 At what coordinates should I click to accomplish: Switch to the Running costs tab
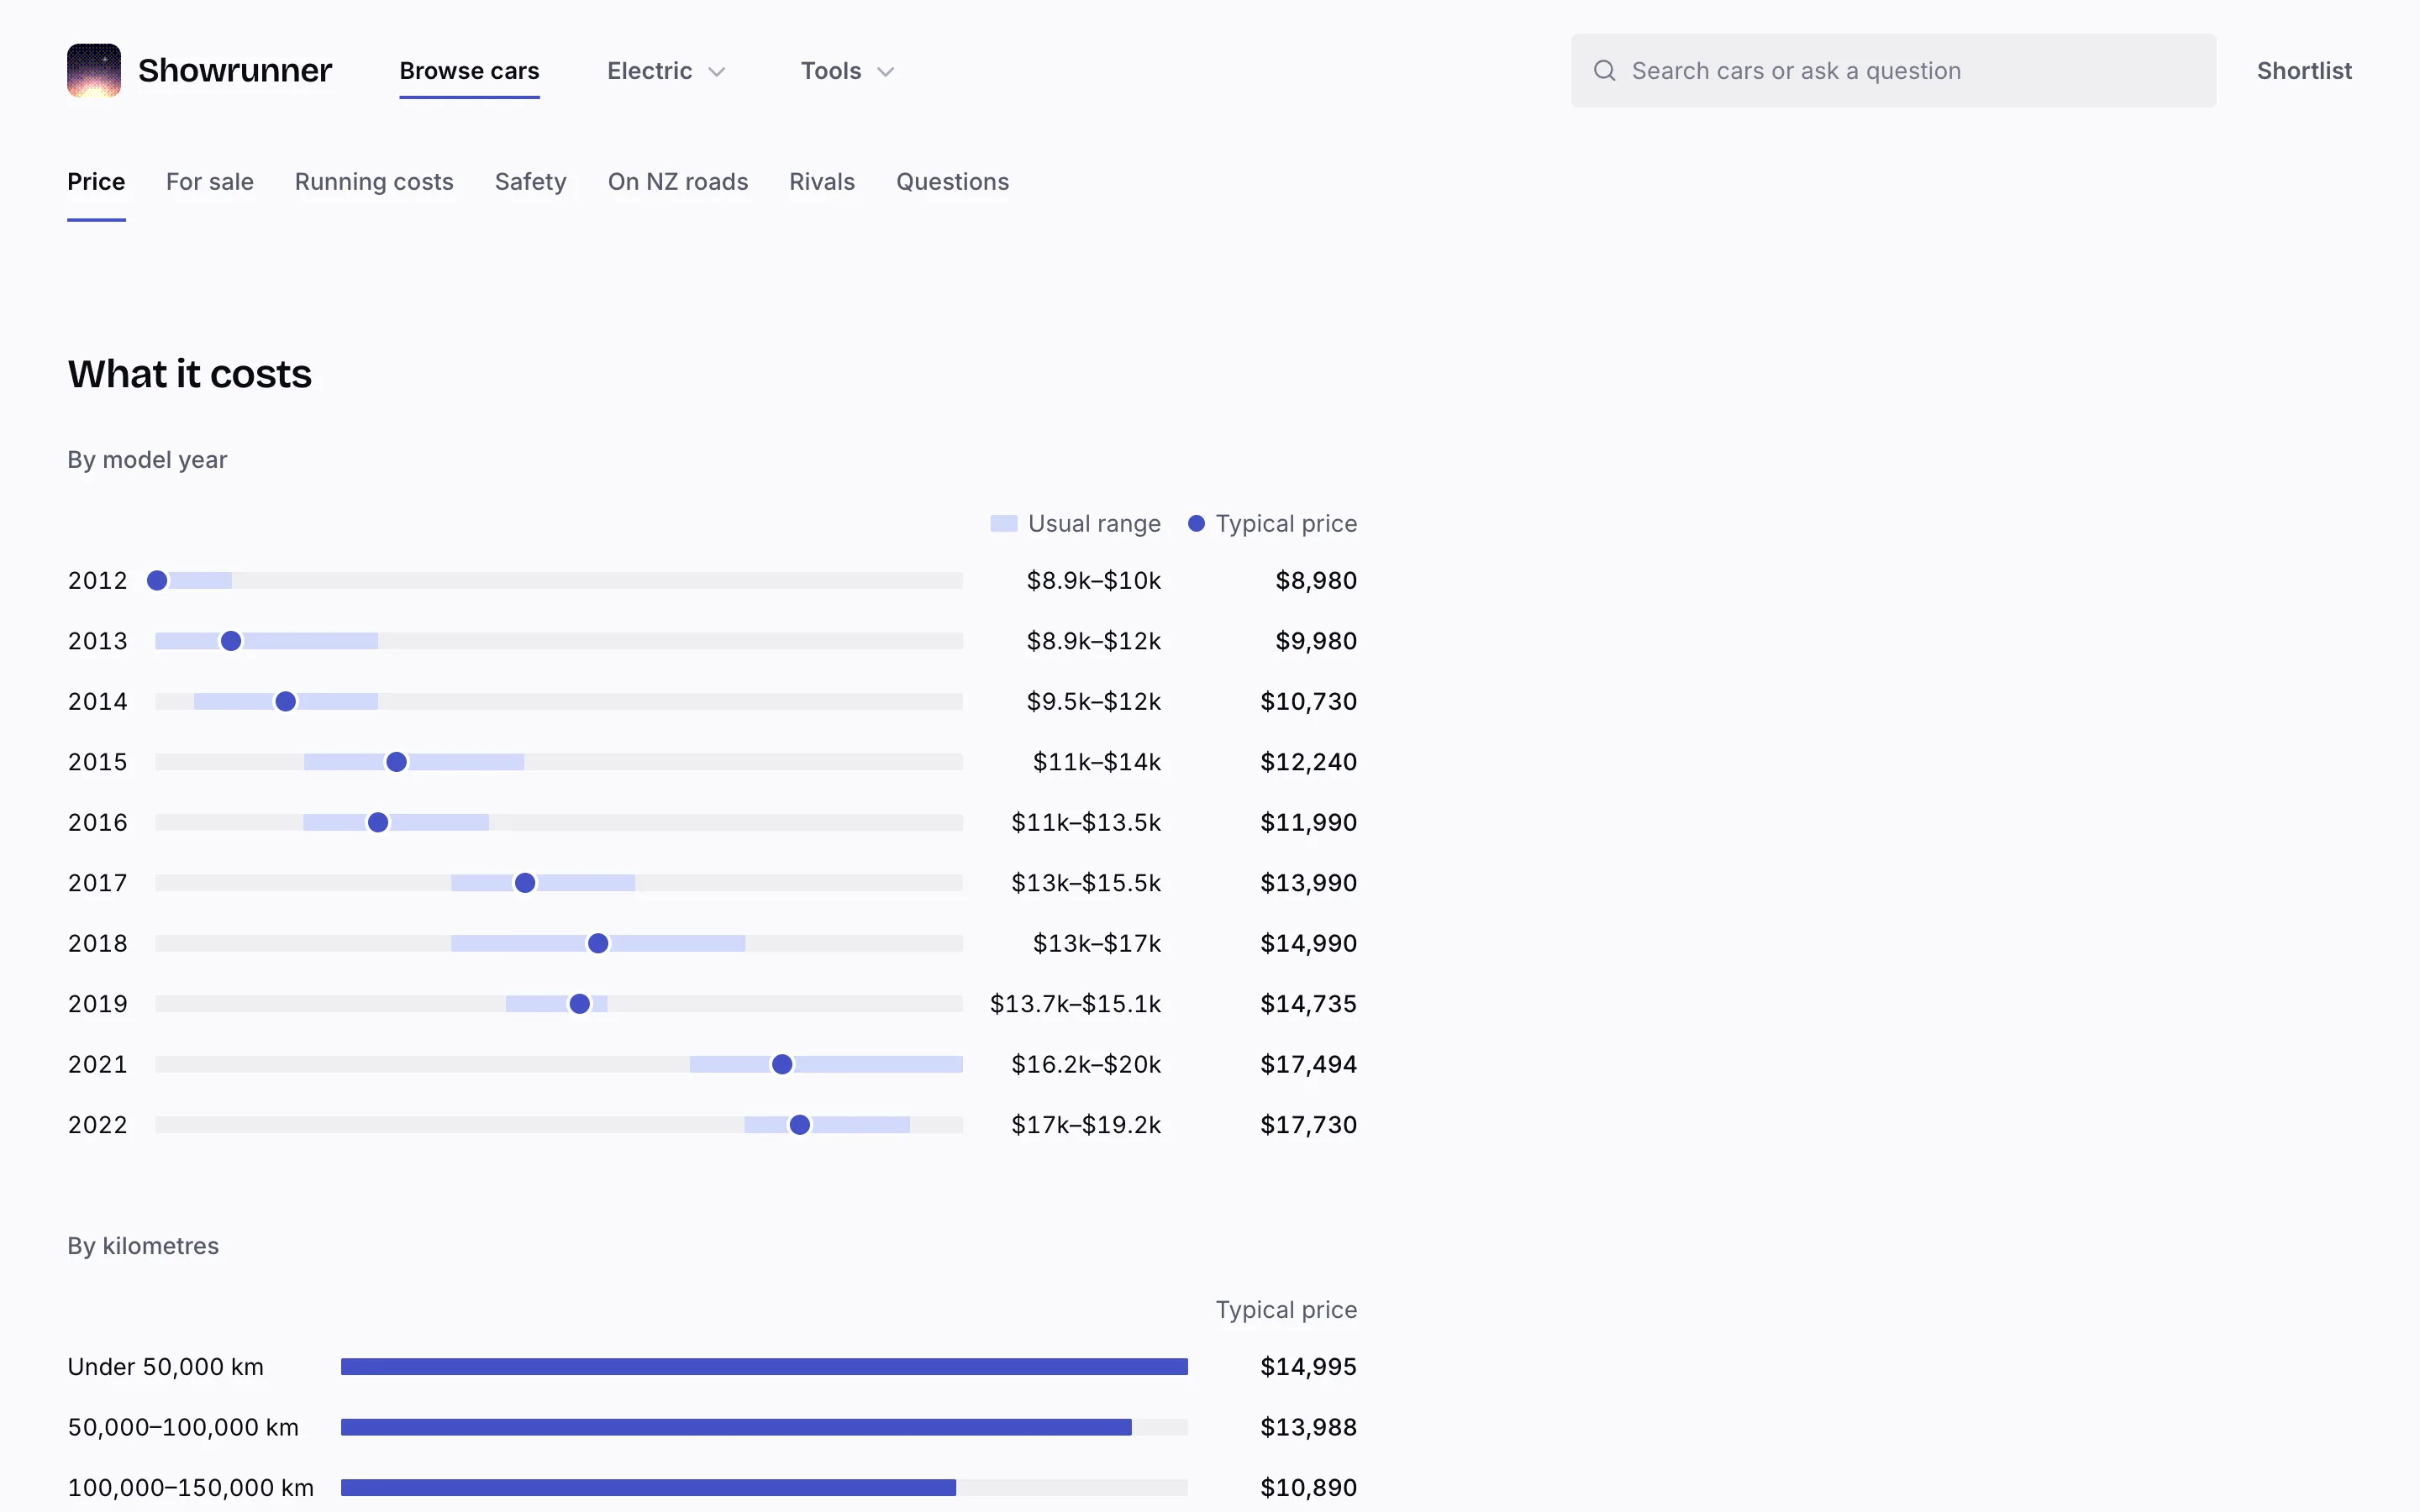click(374, 182)
